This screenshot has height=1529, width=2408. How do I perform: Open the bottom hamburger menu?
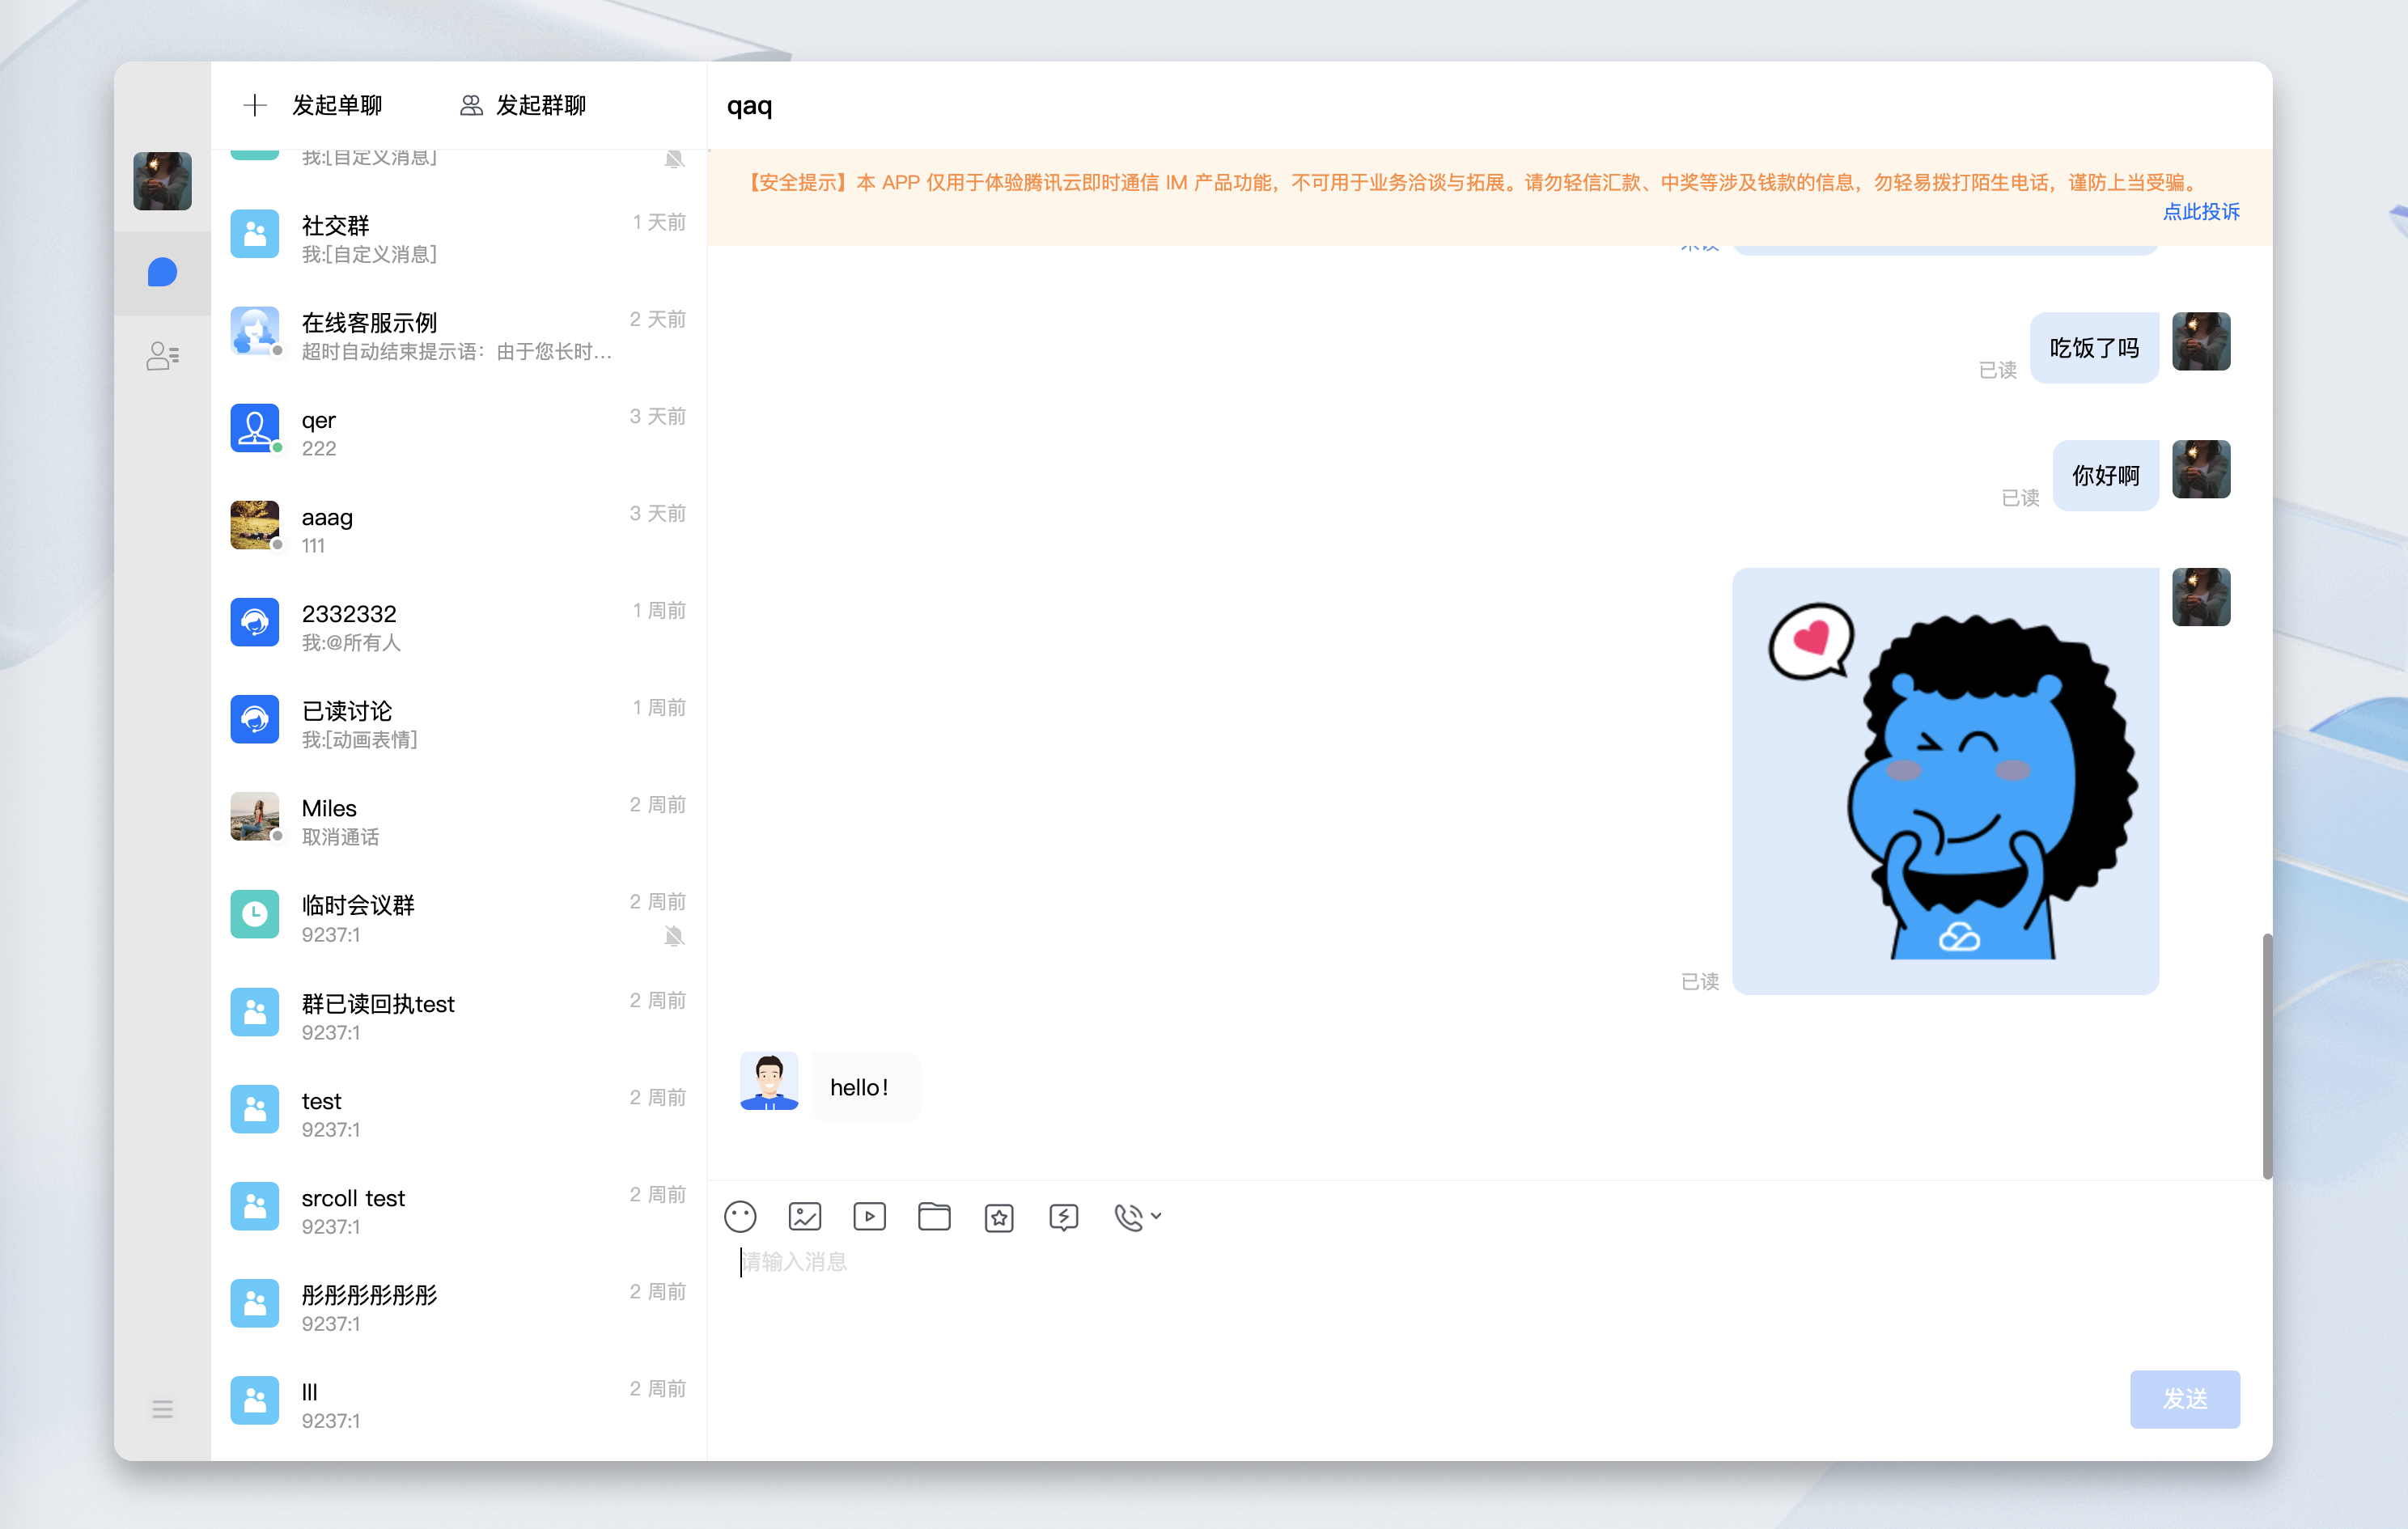coord(162,1409)
